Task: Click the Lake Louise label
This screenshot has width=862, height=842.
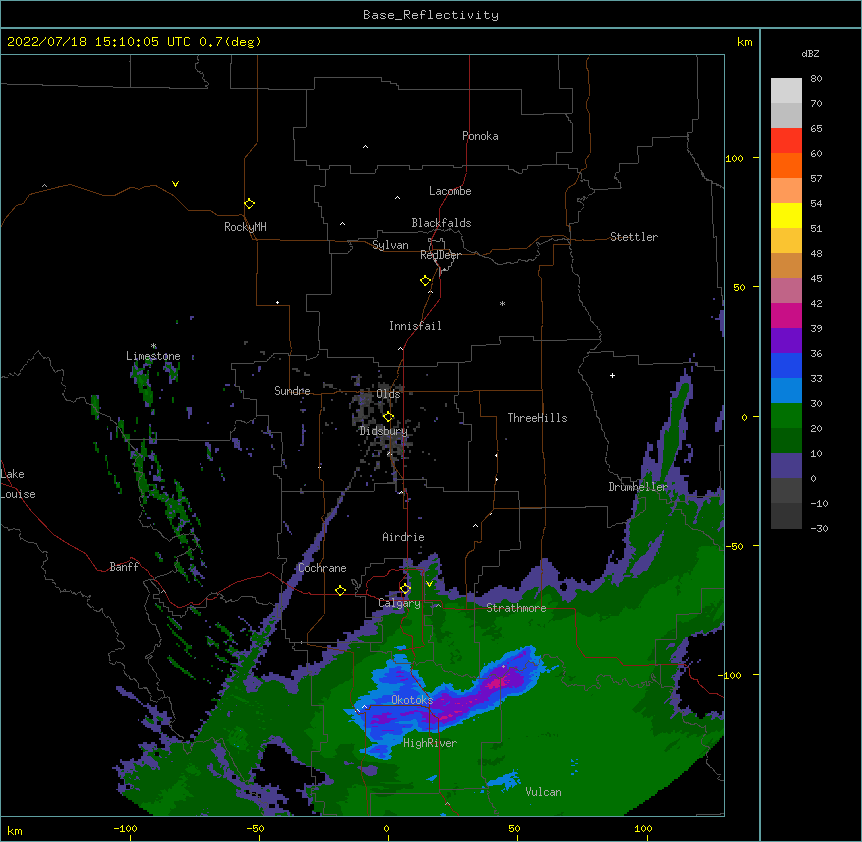Action: [18, 484]
